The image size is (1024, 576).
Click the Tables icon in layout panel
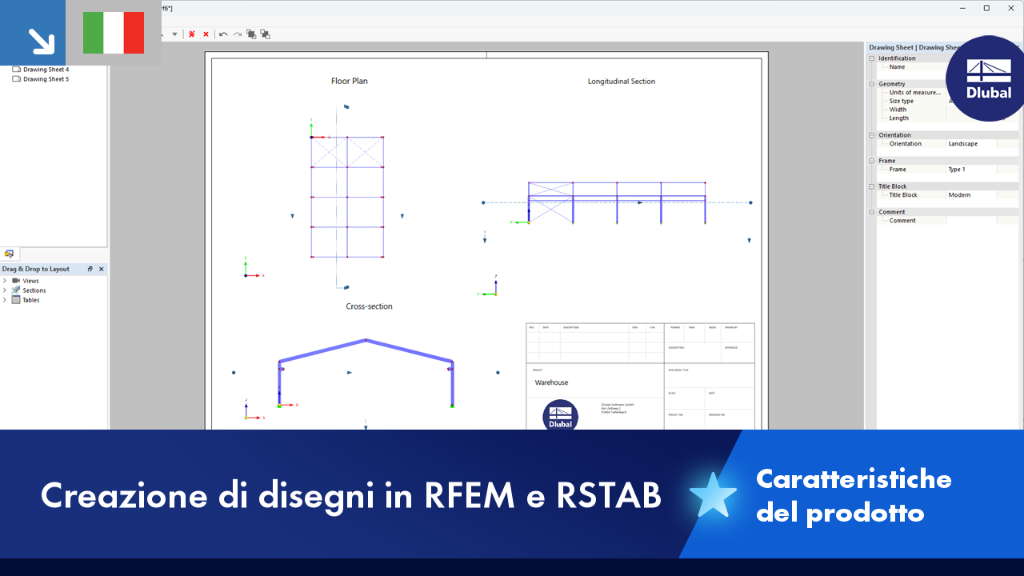pos(16,300)
